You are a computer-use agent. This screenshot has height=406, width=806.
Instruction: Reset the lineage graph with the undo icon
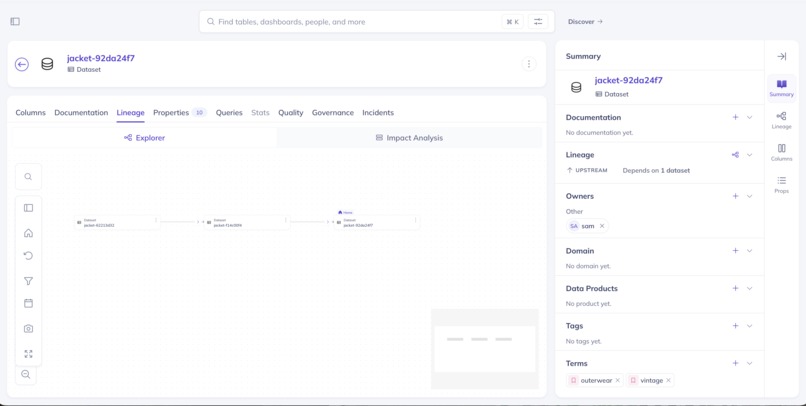28,255
